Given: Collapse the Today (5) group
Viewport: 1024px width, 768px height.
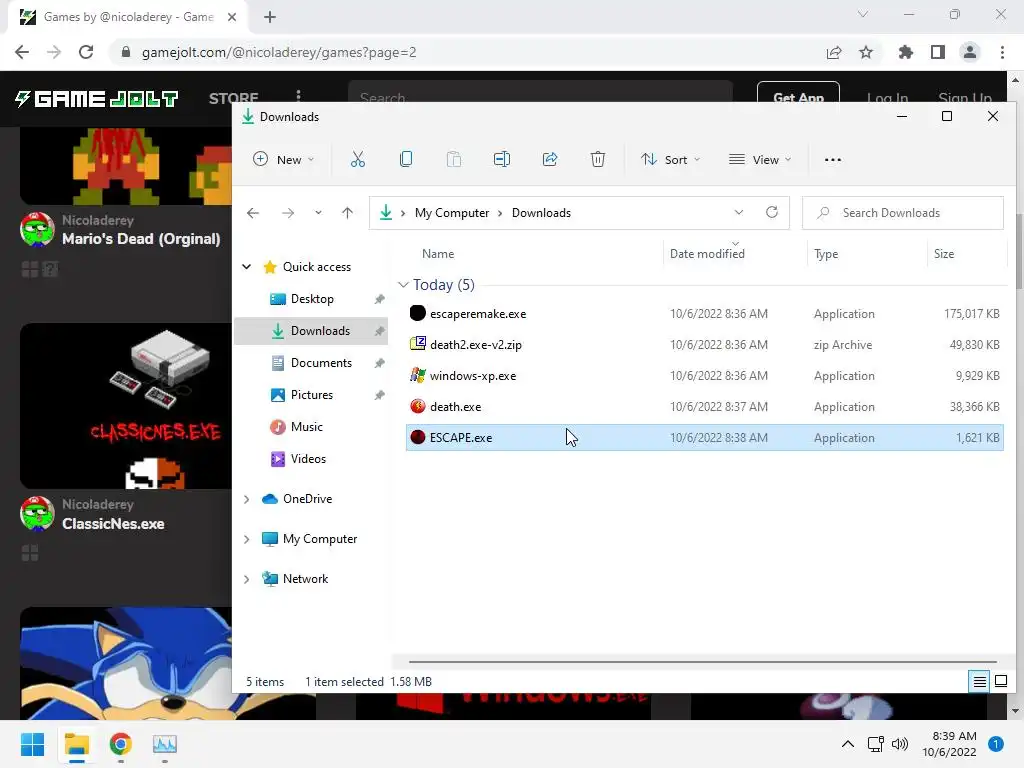Looking at the screenshot, I should 404,285.
